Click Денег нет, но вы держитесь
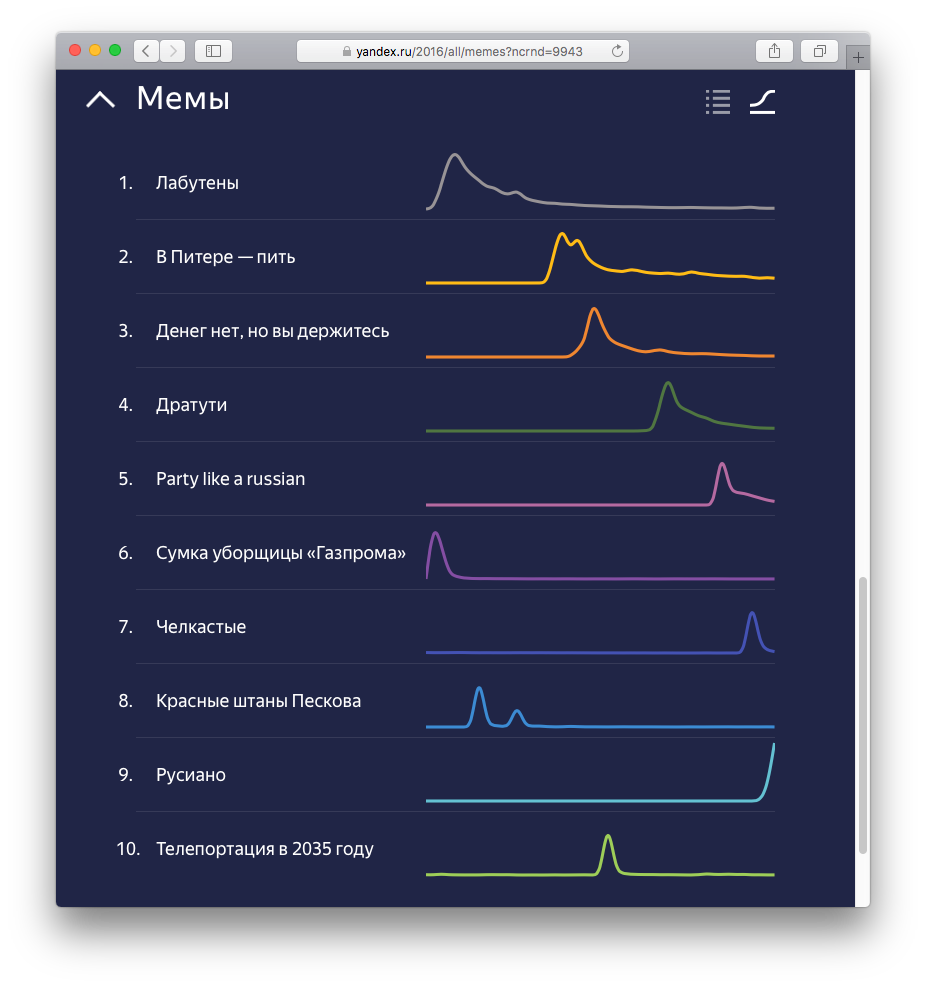The image size is (926, 987). point(272,331)
